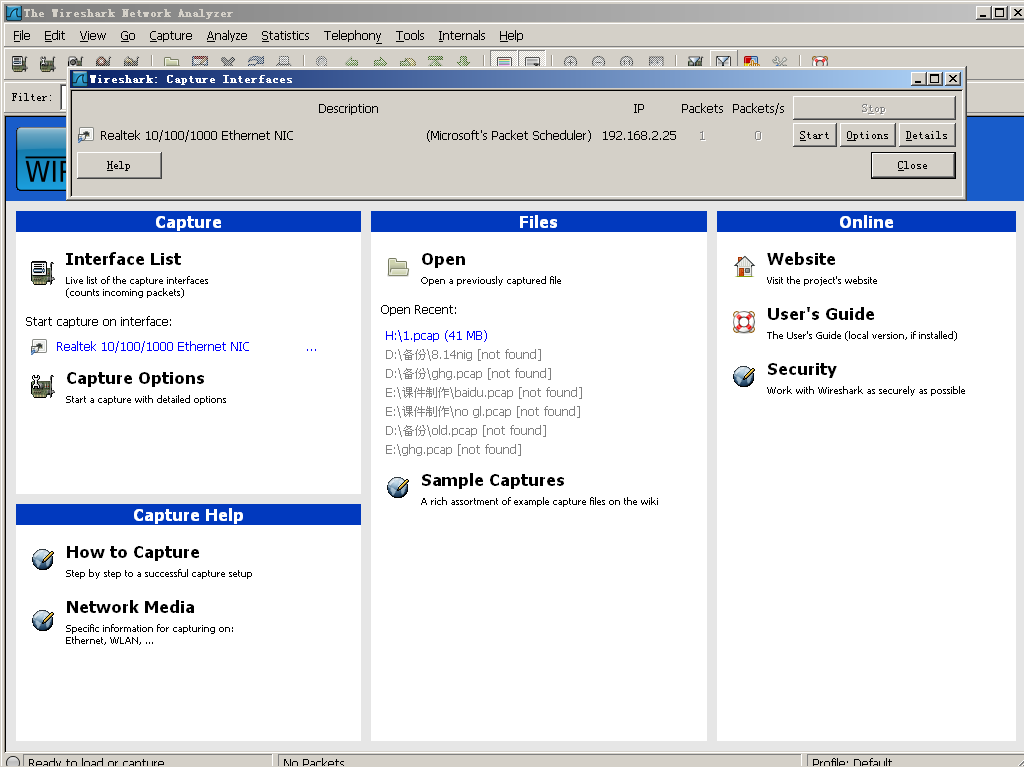Click the Open folder icon in Files panel
Viewport: 1024px width, 768px height.
[x=398, y=267]
